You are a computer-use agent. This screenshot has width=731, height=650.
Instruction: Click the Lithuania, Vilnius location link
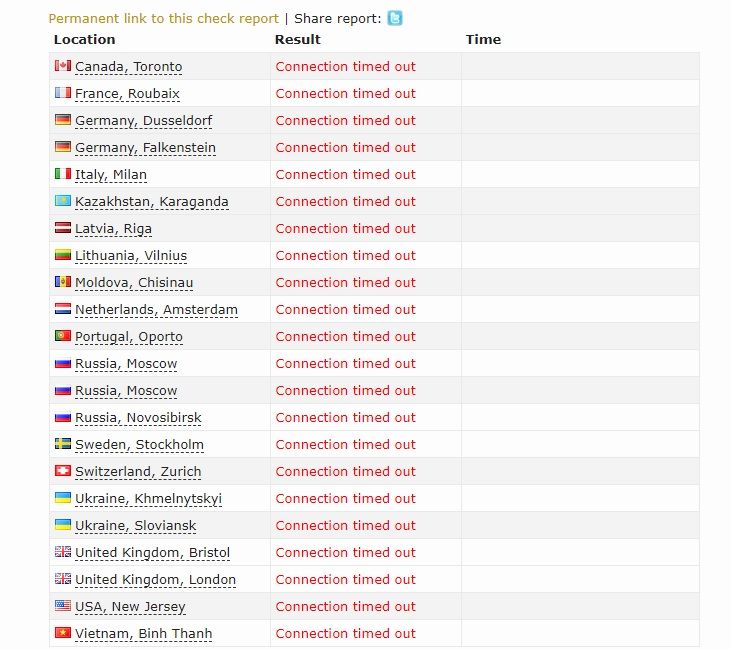click(130, 256)
